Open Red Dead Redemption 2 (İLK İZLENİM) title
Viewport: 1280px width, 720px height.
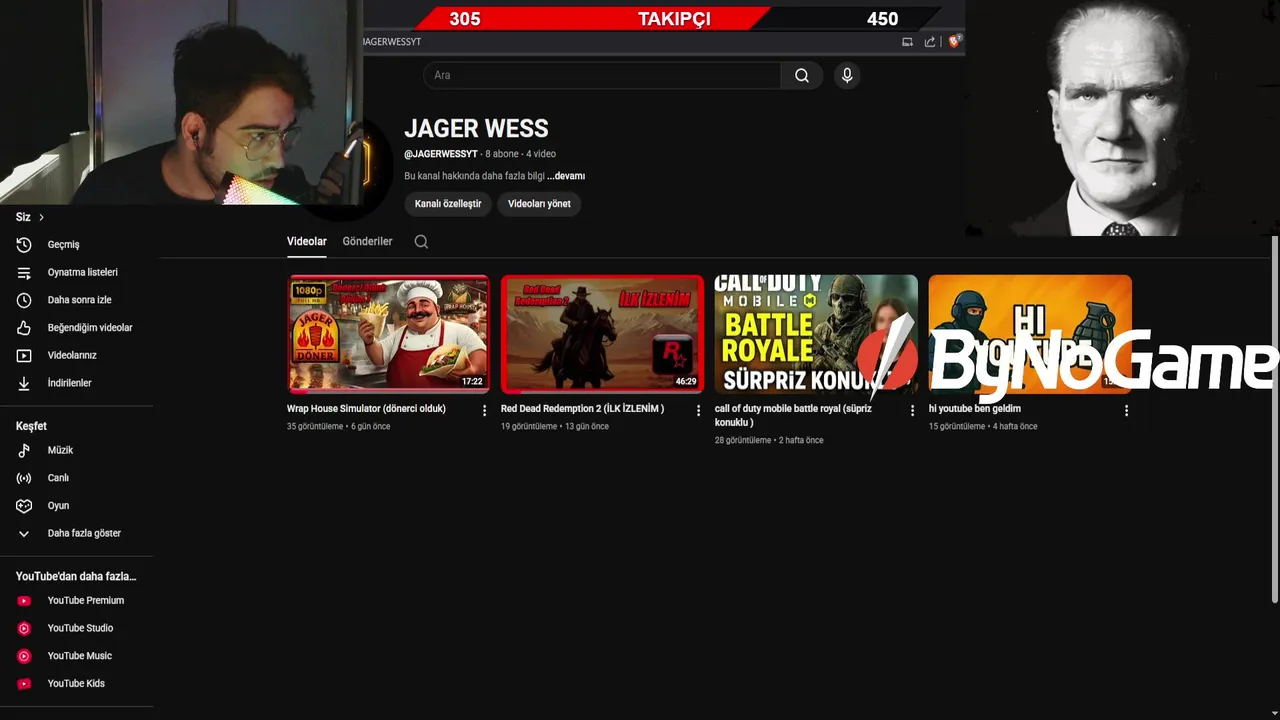point(582,409)
